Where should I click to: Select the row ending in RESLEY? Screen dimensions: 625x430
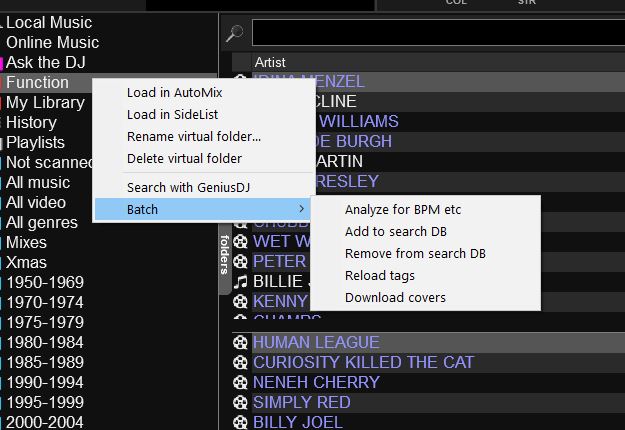pyautogui.click(x=470, y=181)
